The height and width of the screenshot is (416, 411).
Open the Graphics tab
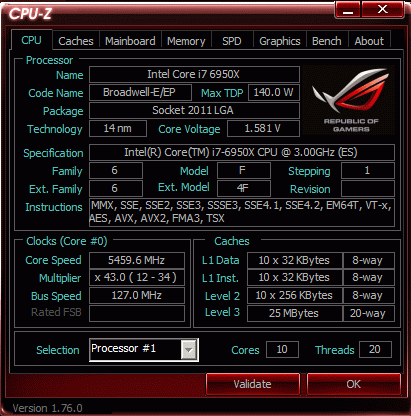[x=280, y=41]
